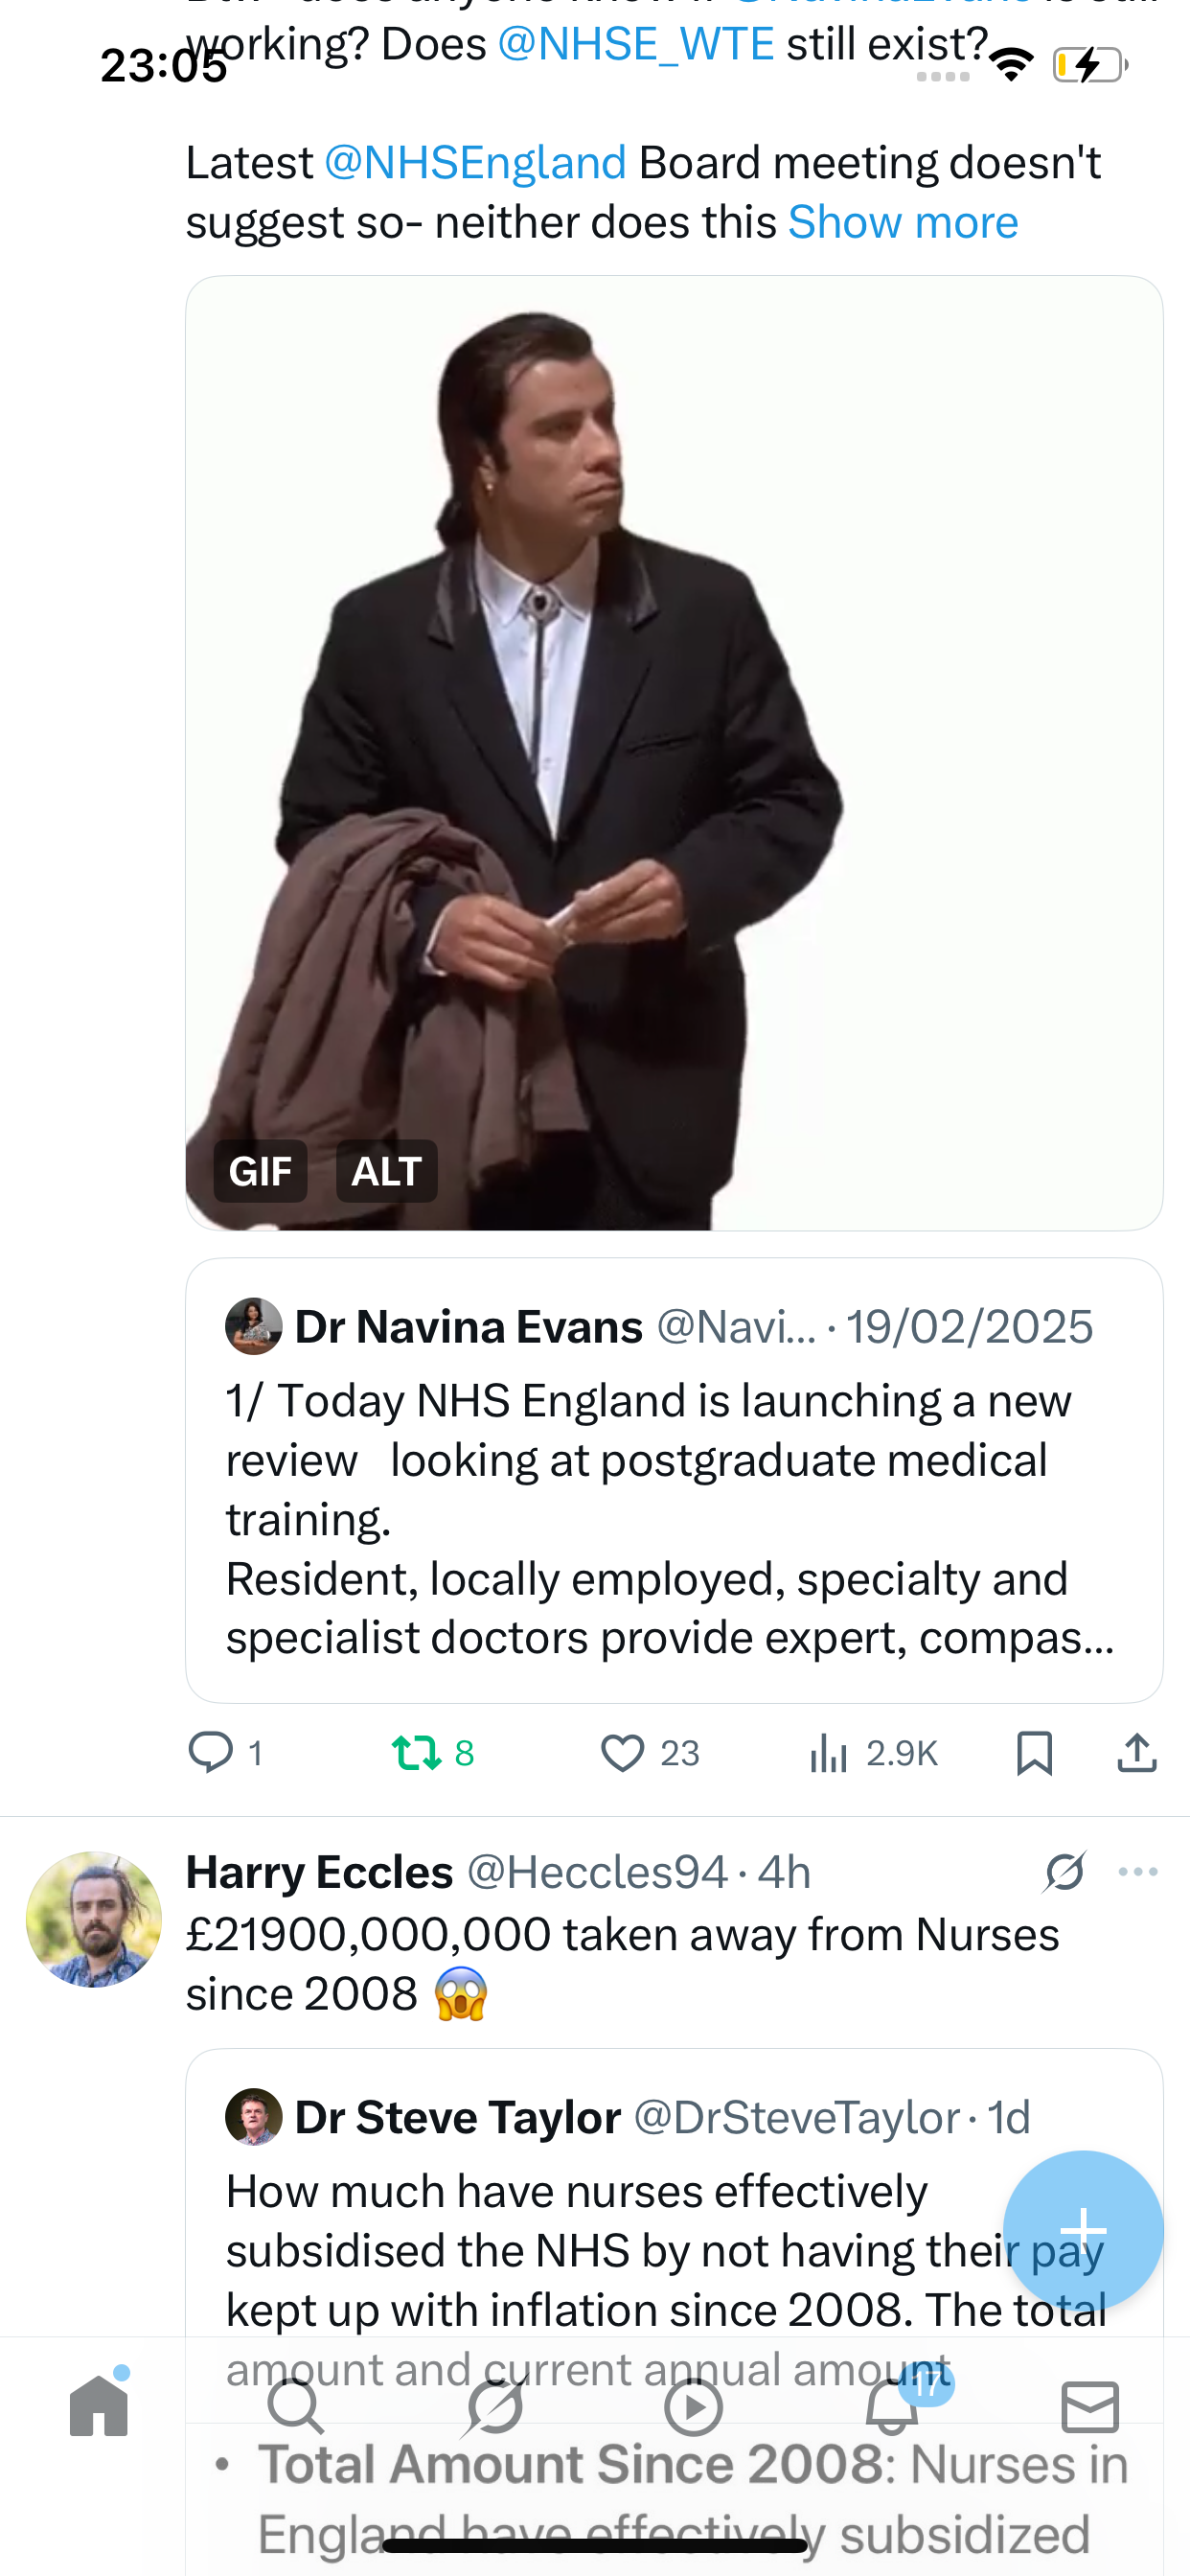The image size is (1190, 2576).
Task: Open replies on the NHS England post
Action: [x=226, y=1752]
